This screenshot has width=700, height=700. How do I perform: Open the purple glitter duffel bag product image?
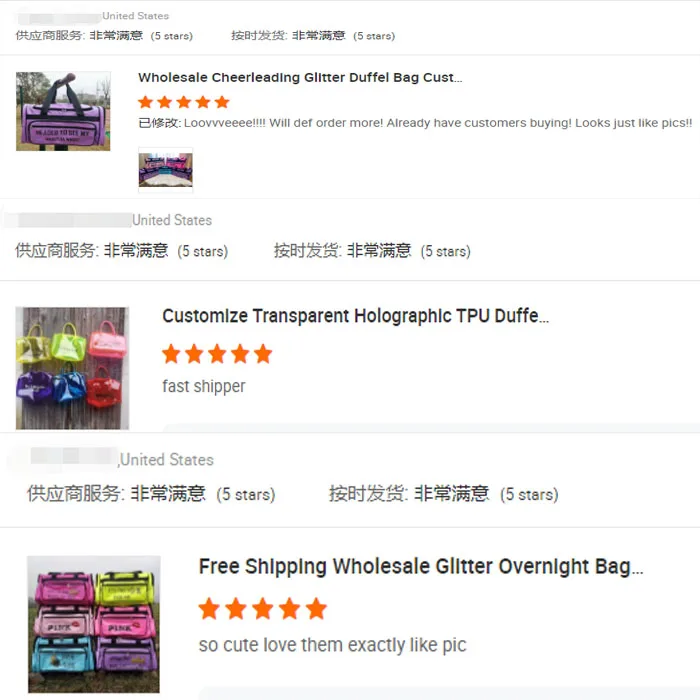pos(63,111)
